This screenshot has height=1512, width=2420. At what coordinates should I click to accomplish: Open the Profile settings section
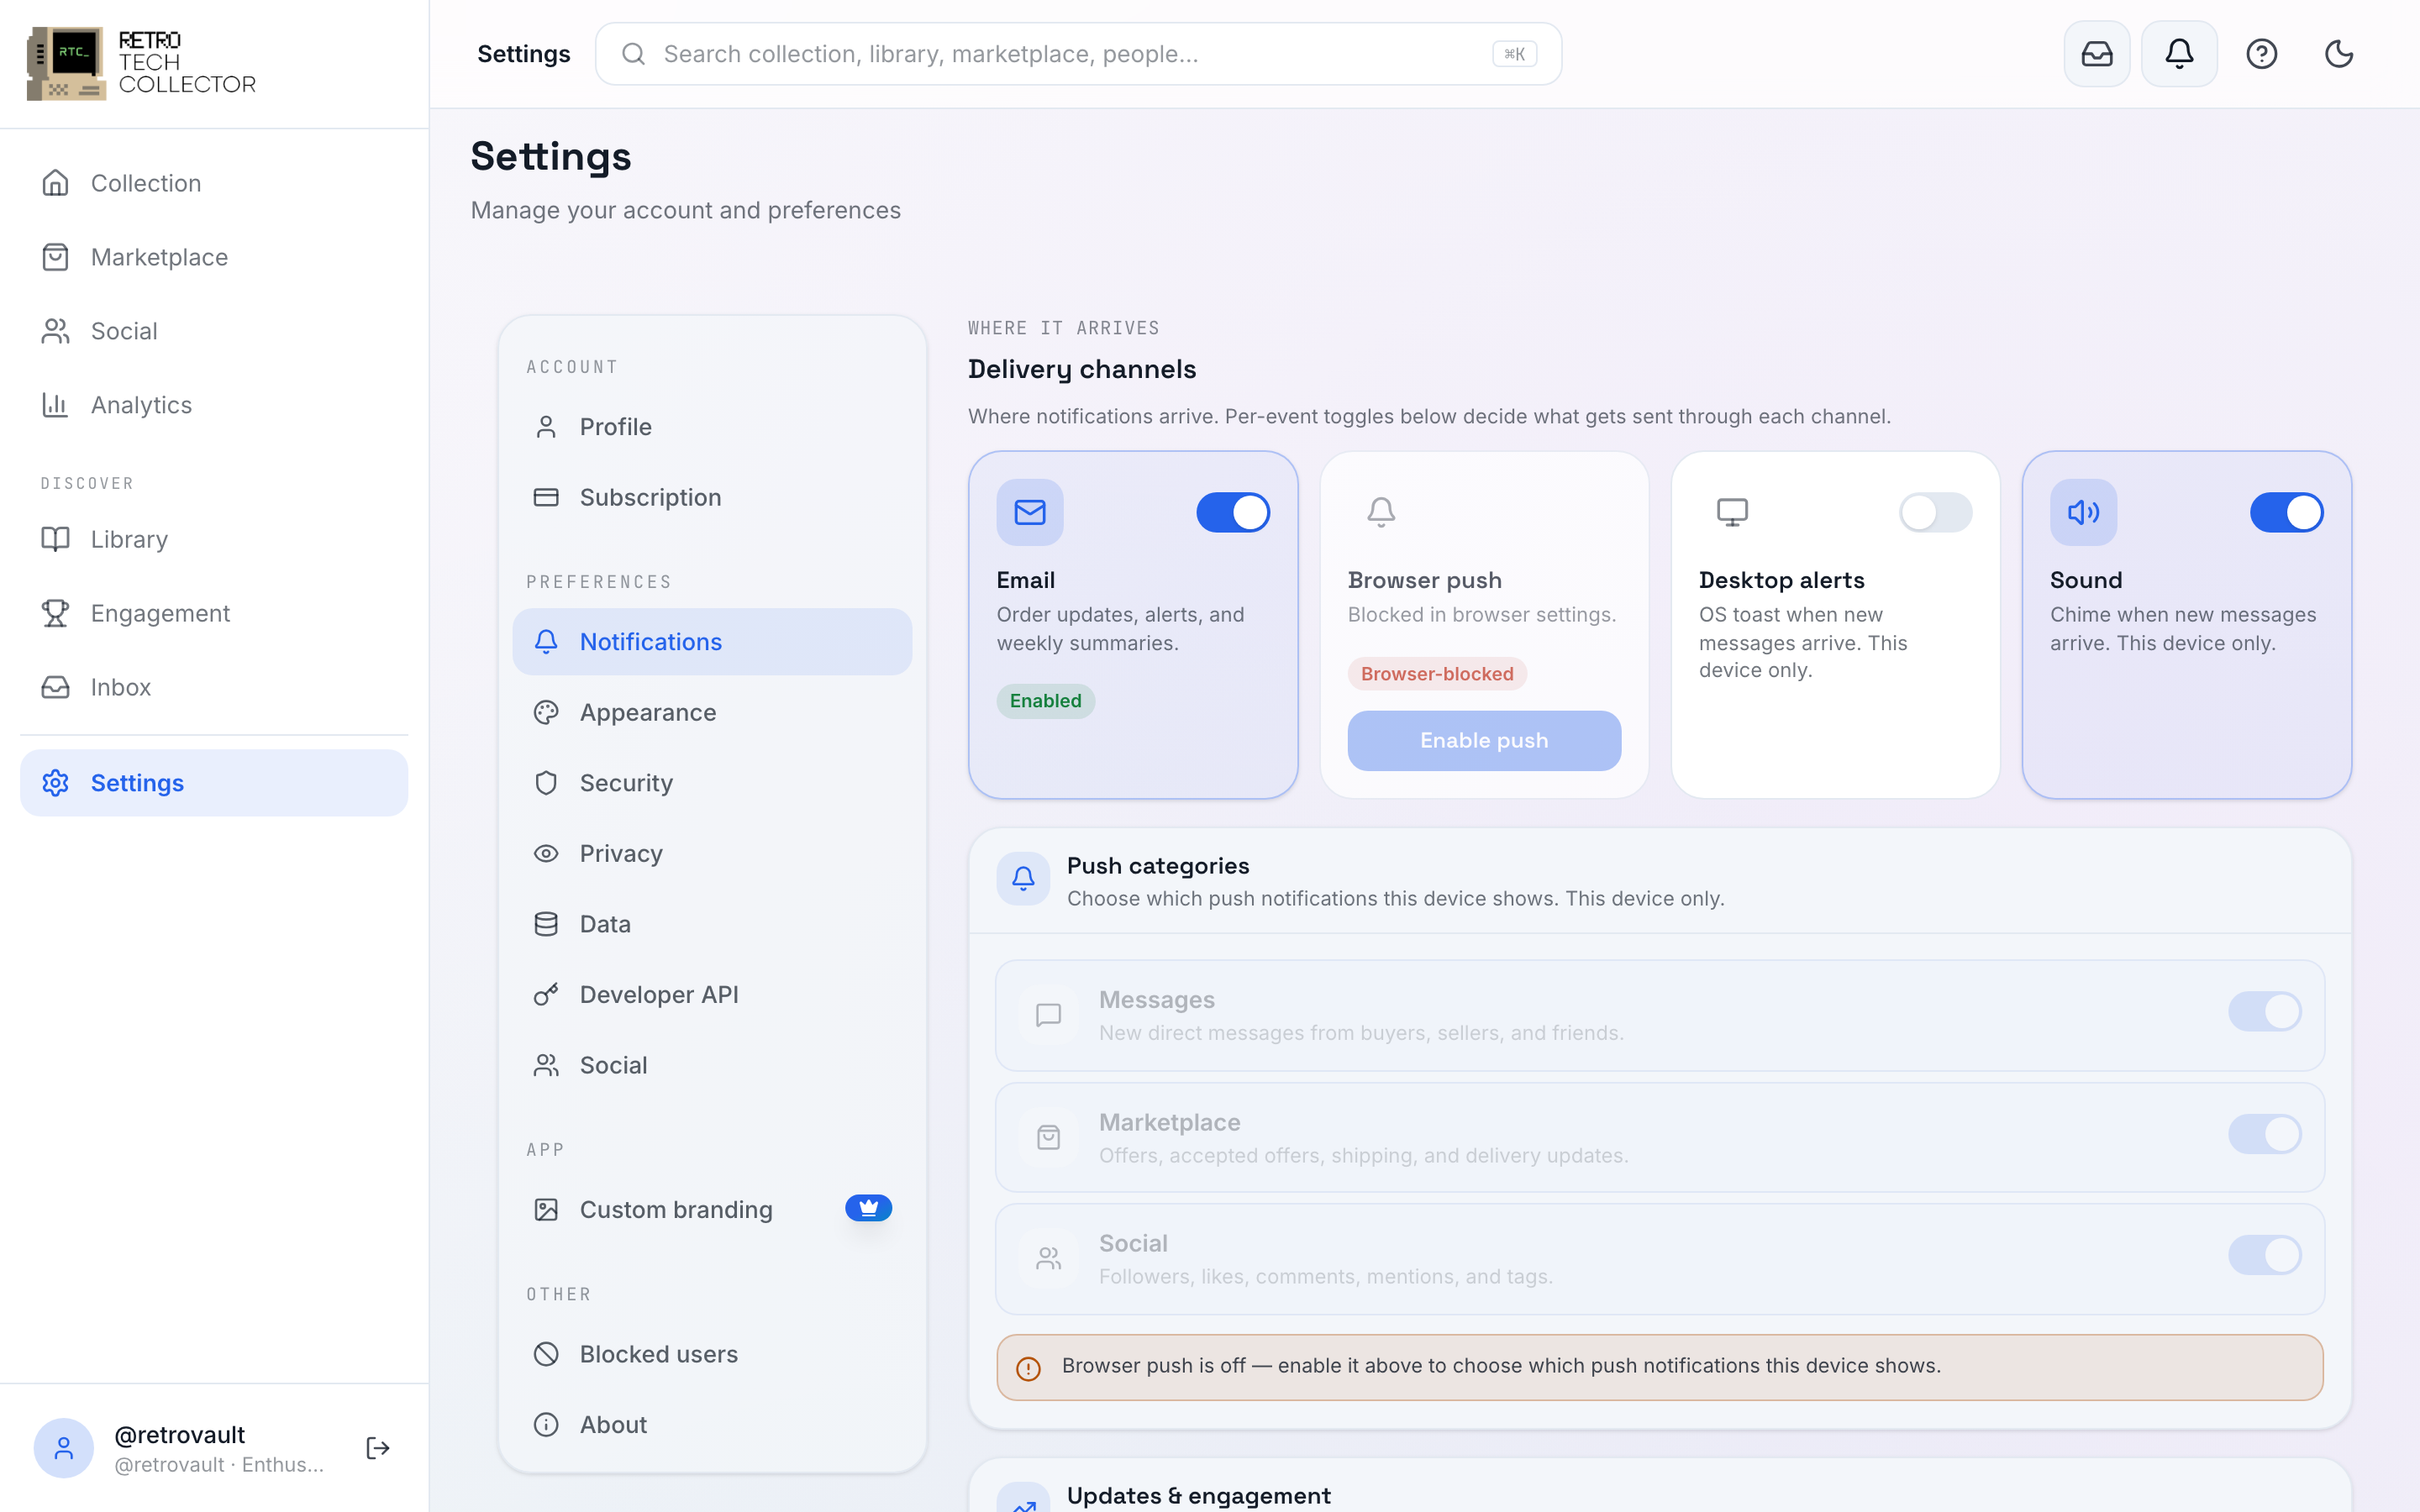(712, 427)
